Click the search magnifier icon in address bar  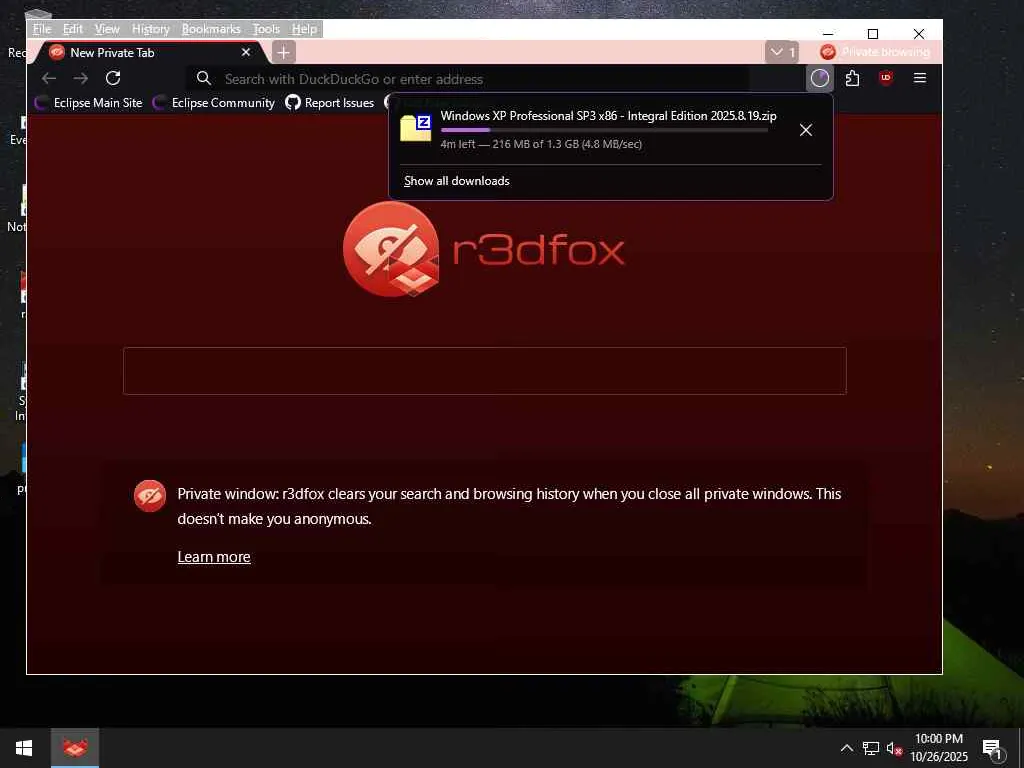coord(204,78)
